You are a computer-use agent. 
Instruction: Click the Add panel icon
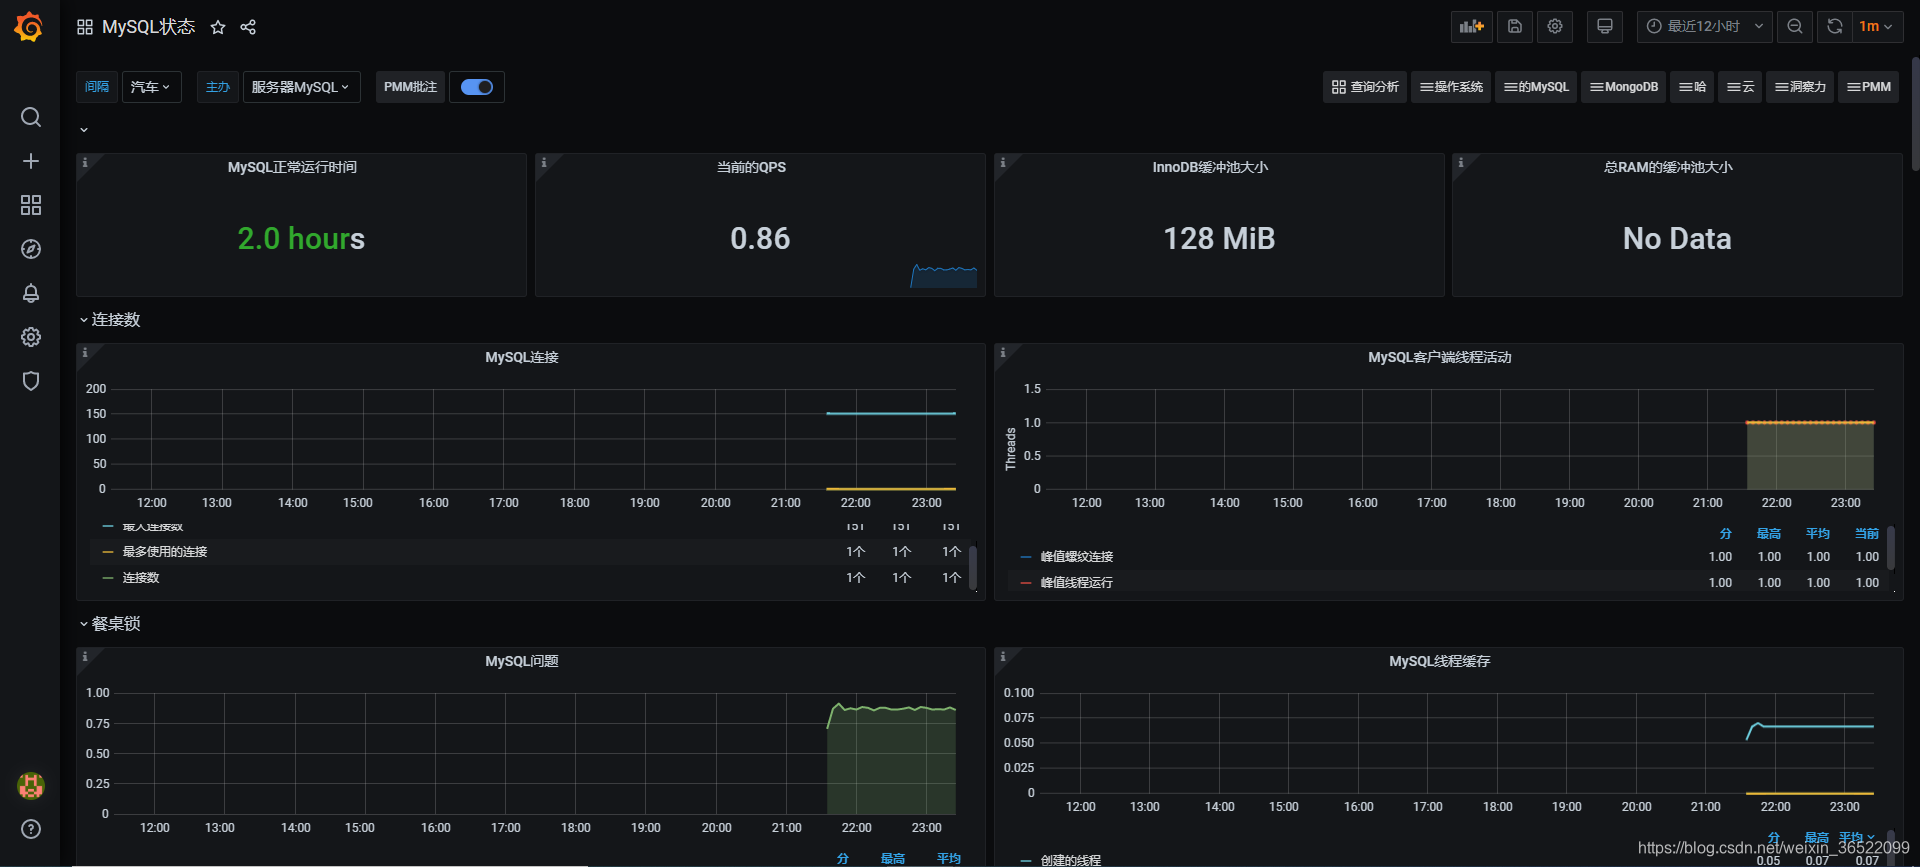tap(1471, 27)
